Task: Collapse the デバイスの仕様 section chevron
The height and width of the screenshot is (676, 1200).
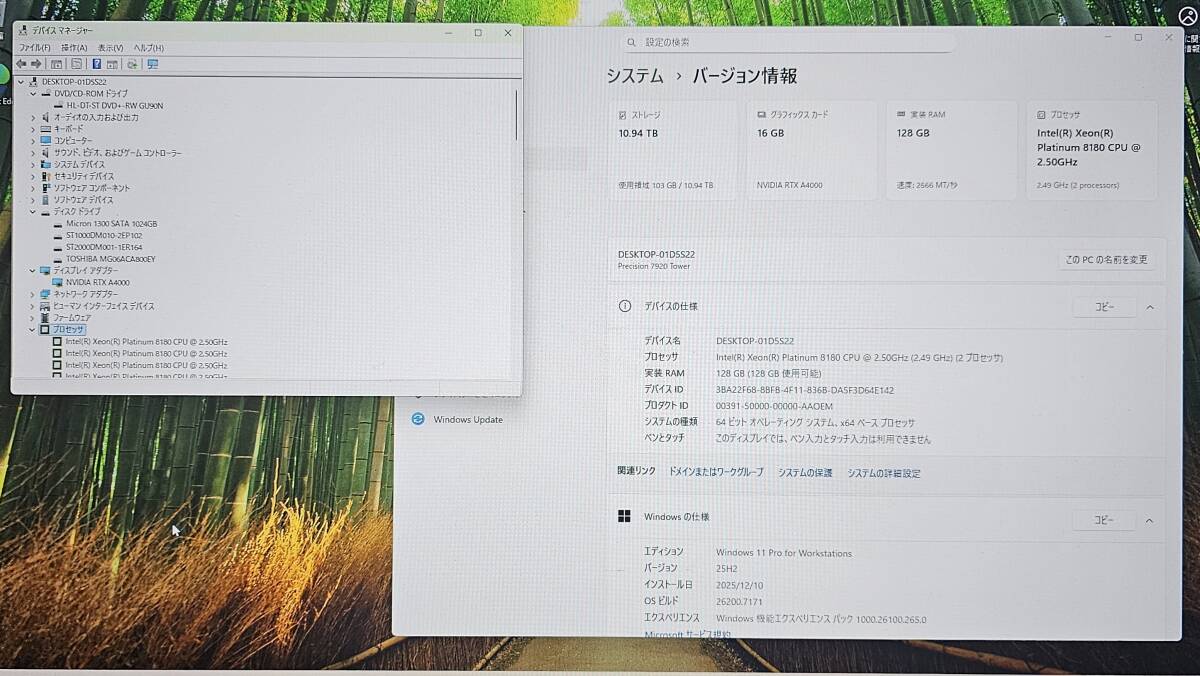Action: click(1150, 307)
